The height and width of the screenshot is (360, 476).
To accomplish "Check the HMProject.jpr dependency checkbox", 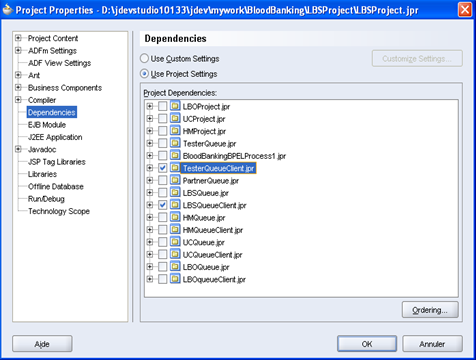I will point(162,131).
